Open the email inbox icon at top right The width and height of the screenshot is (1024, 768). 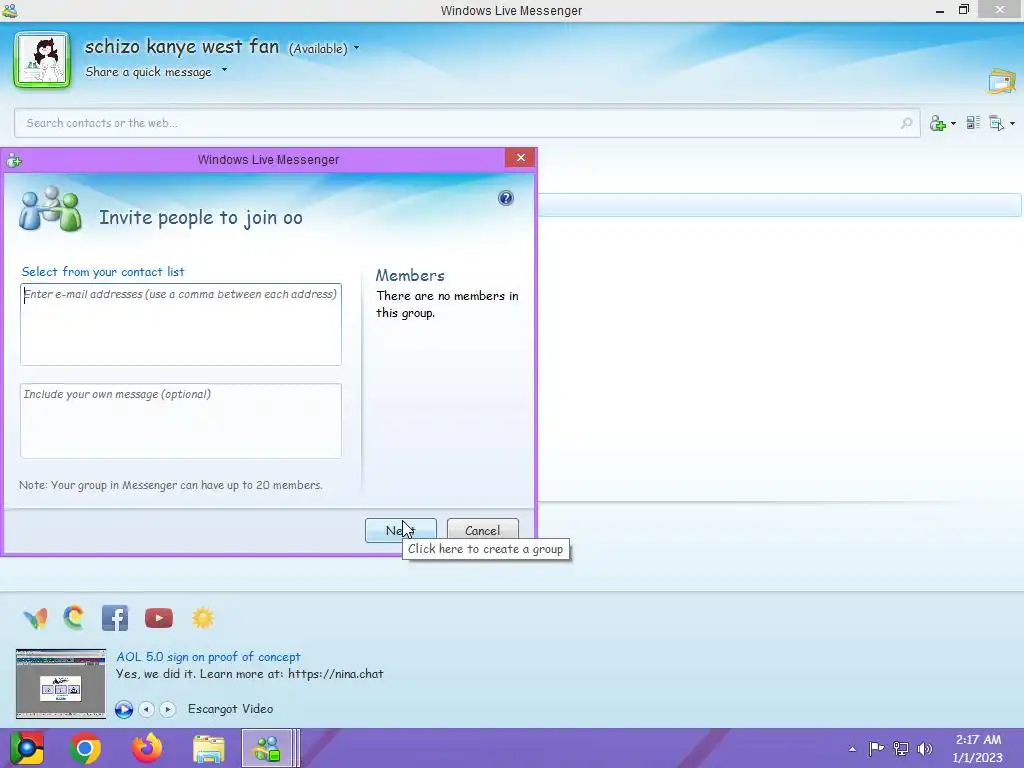pos(1002,82)
